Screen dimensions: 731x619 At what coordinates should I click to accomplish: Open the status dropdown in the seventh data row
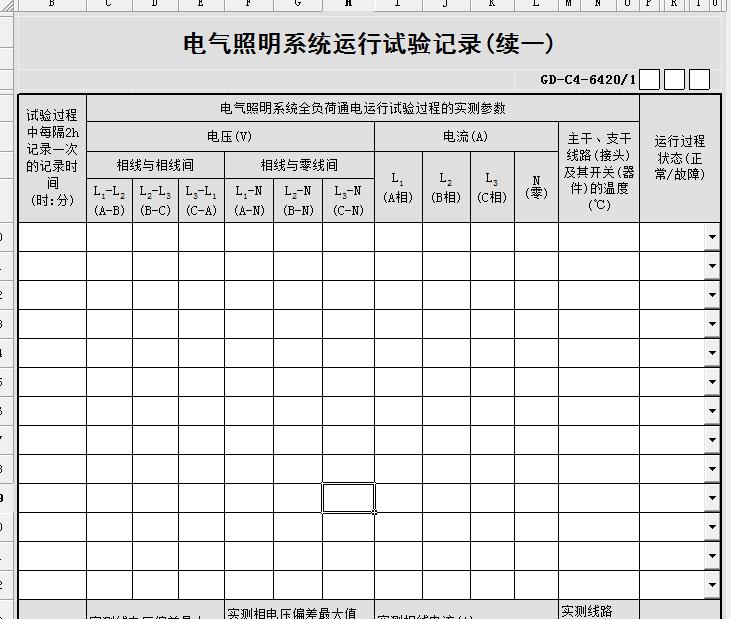712,411
